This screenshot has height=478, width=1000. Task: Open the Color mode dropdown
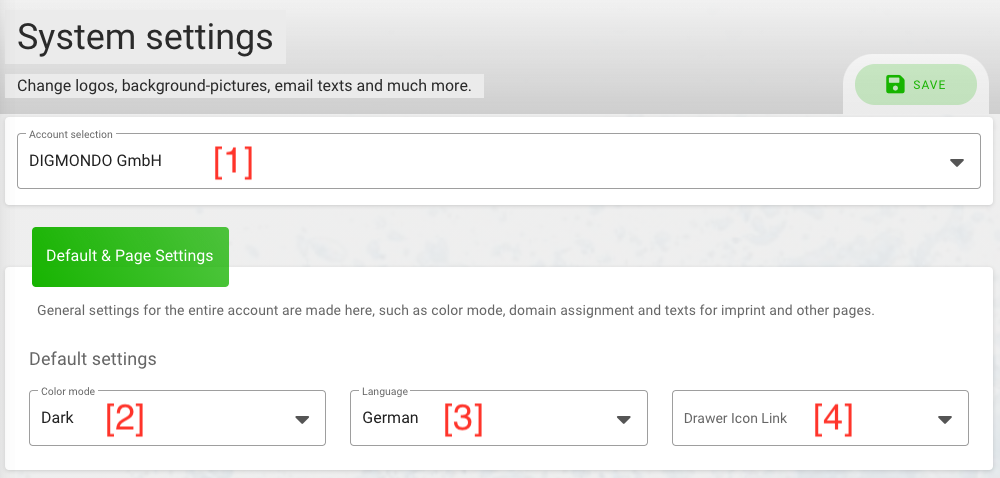point(177,418)
